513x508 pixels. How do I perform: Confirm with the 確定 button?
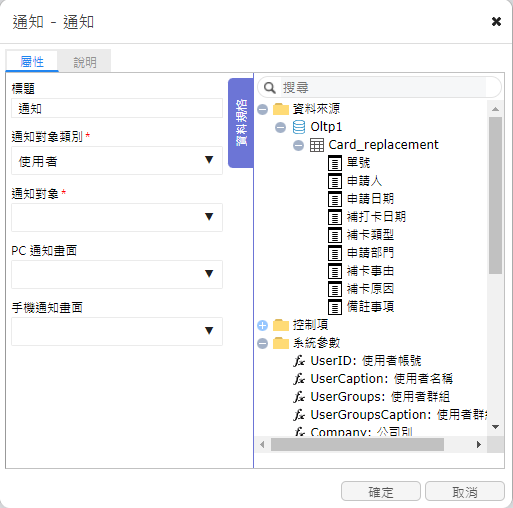pos(381,491)
